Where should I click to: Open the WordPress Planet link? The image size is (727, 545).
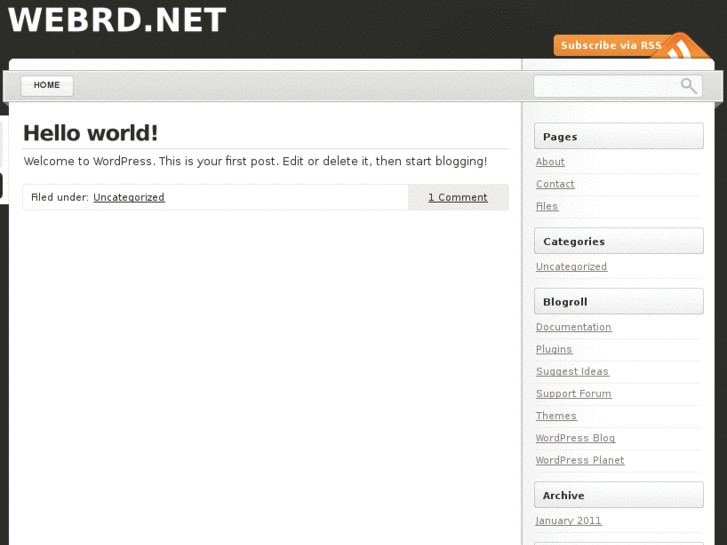pos(580,461)
